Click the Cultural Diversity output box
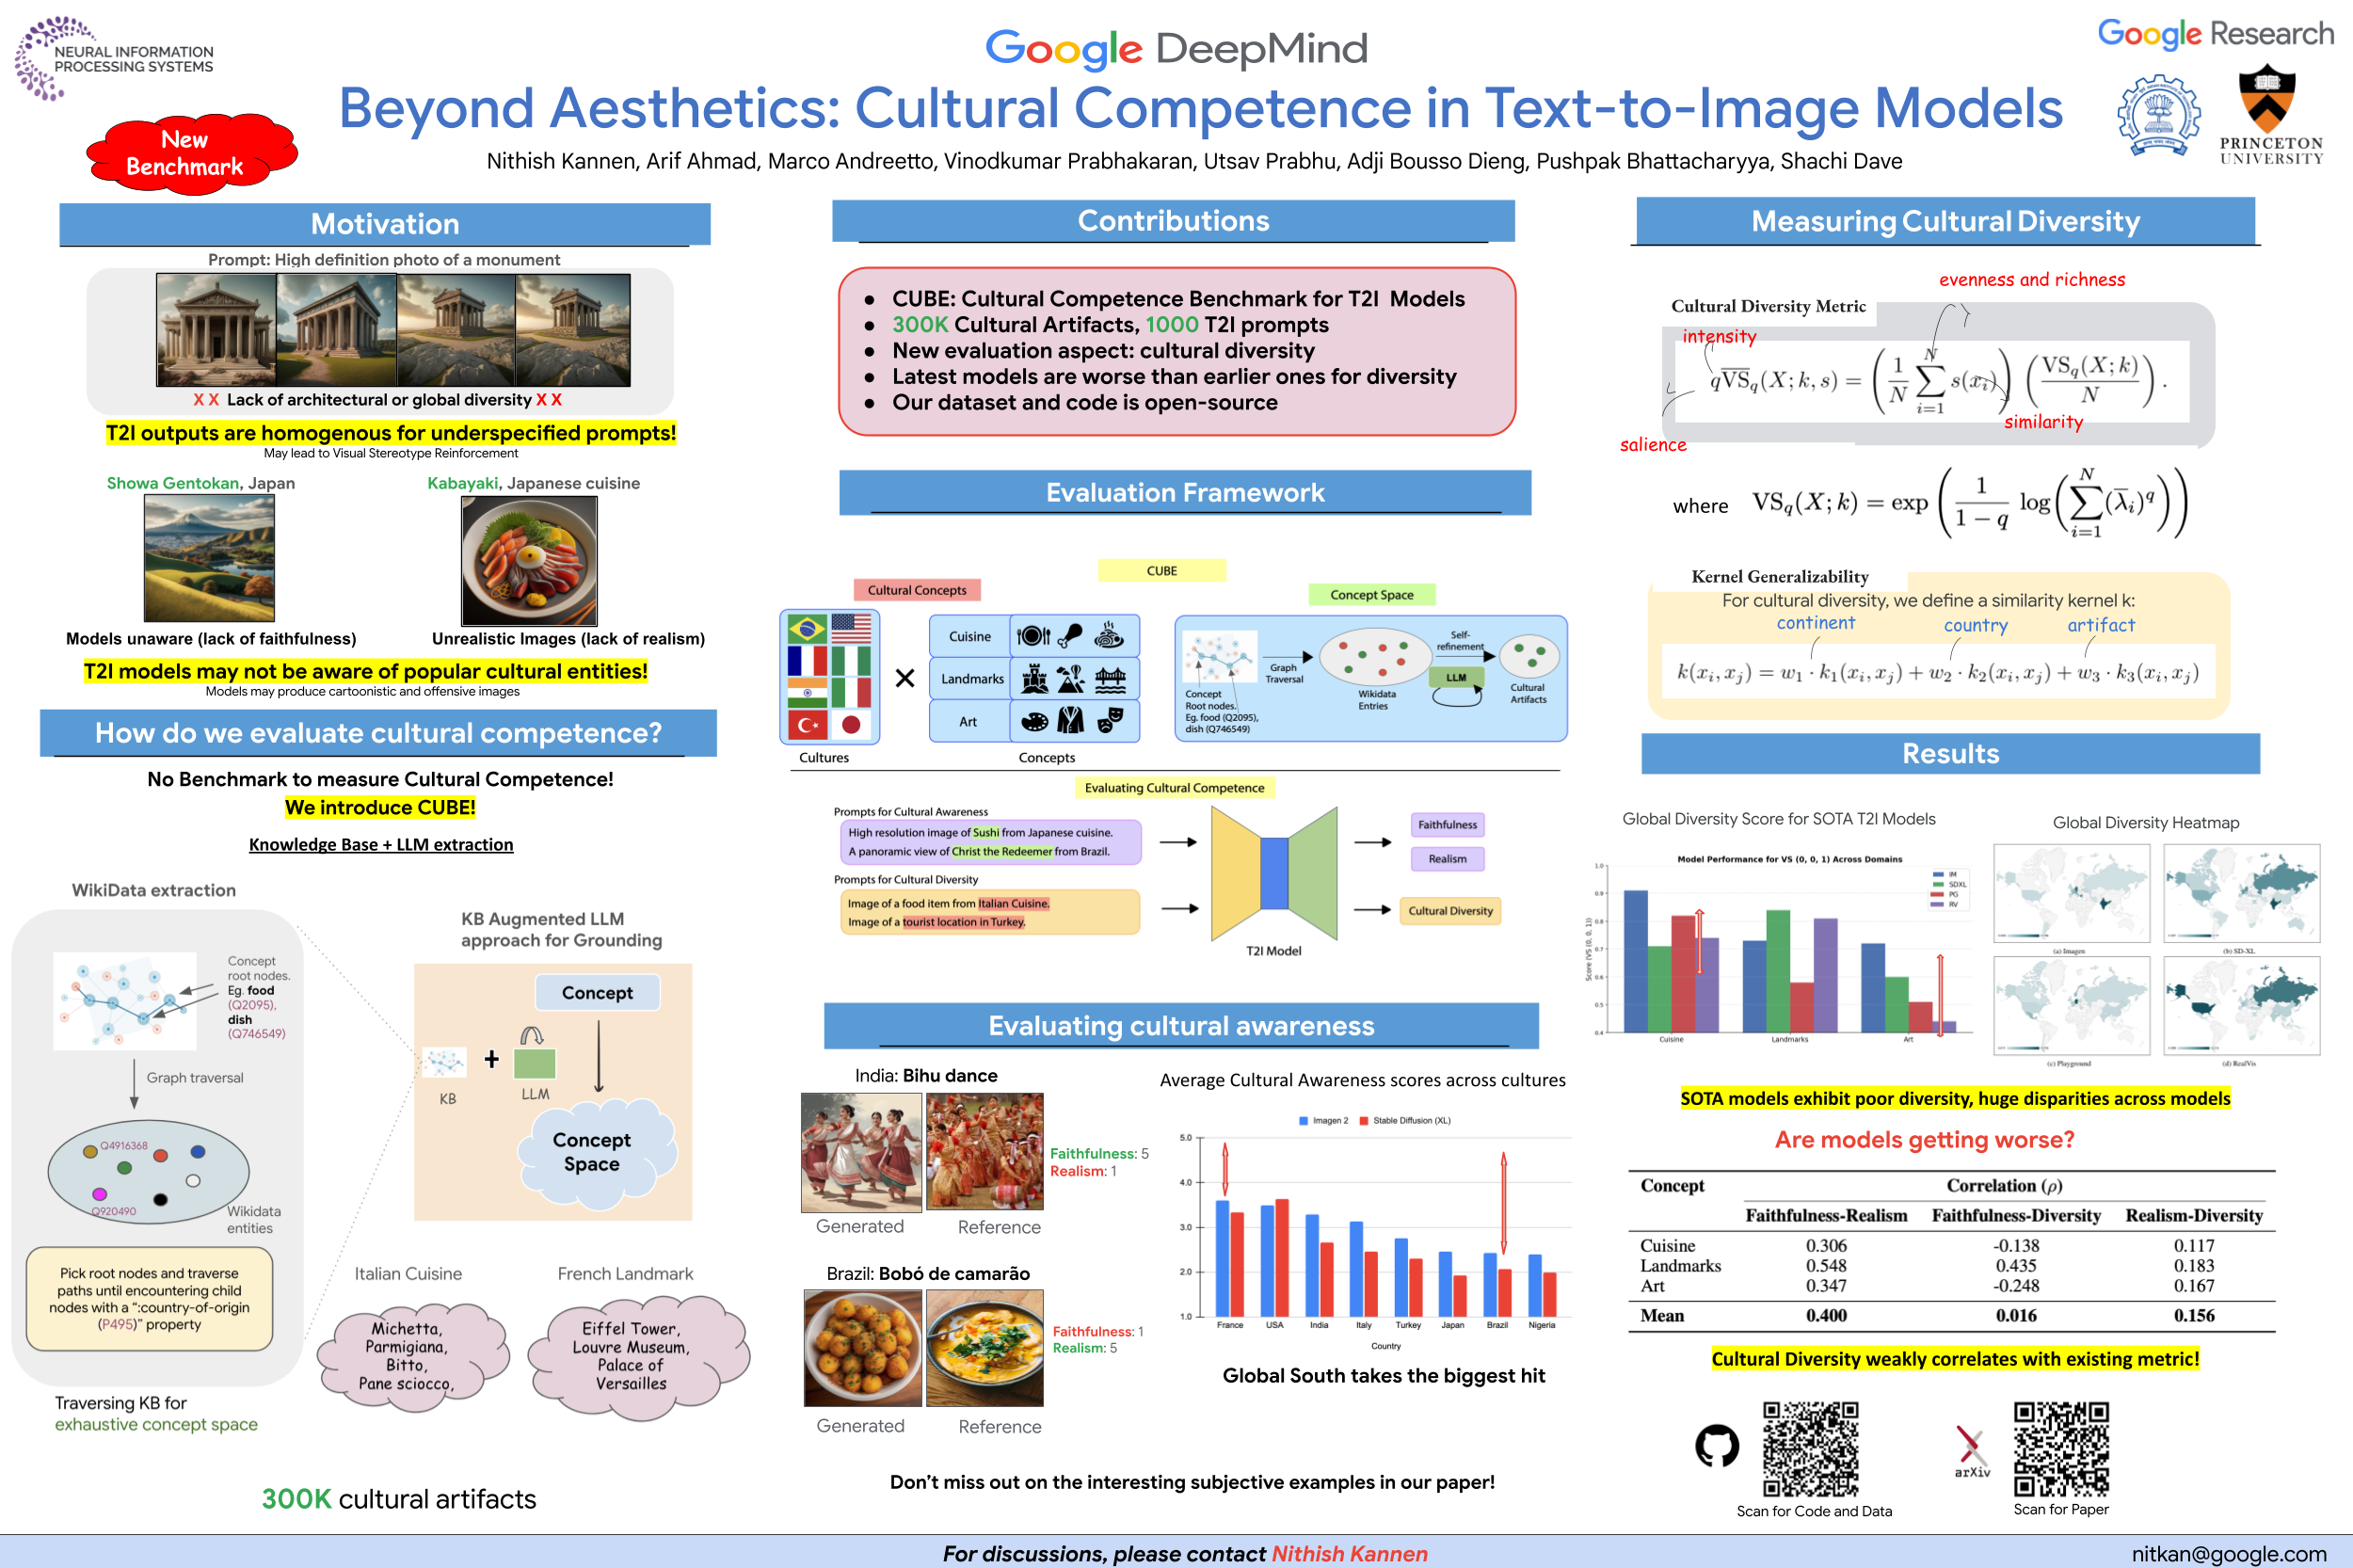The height and width of the screenshot is (1568, 2353). [x=1449, y=911]
